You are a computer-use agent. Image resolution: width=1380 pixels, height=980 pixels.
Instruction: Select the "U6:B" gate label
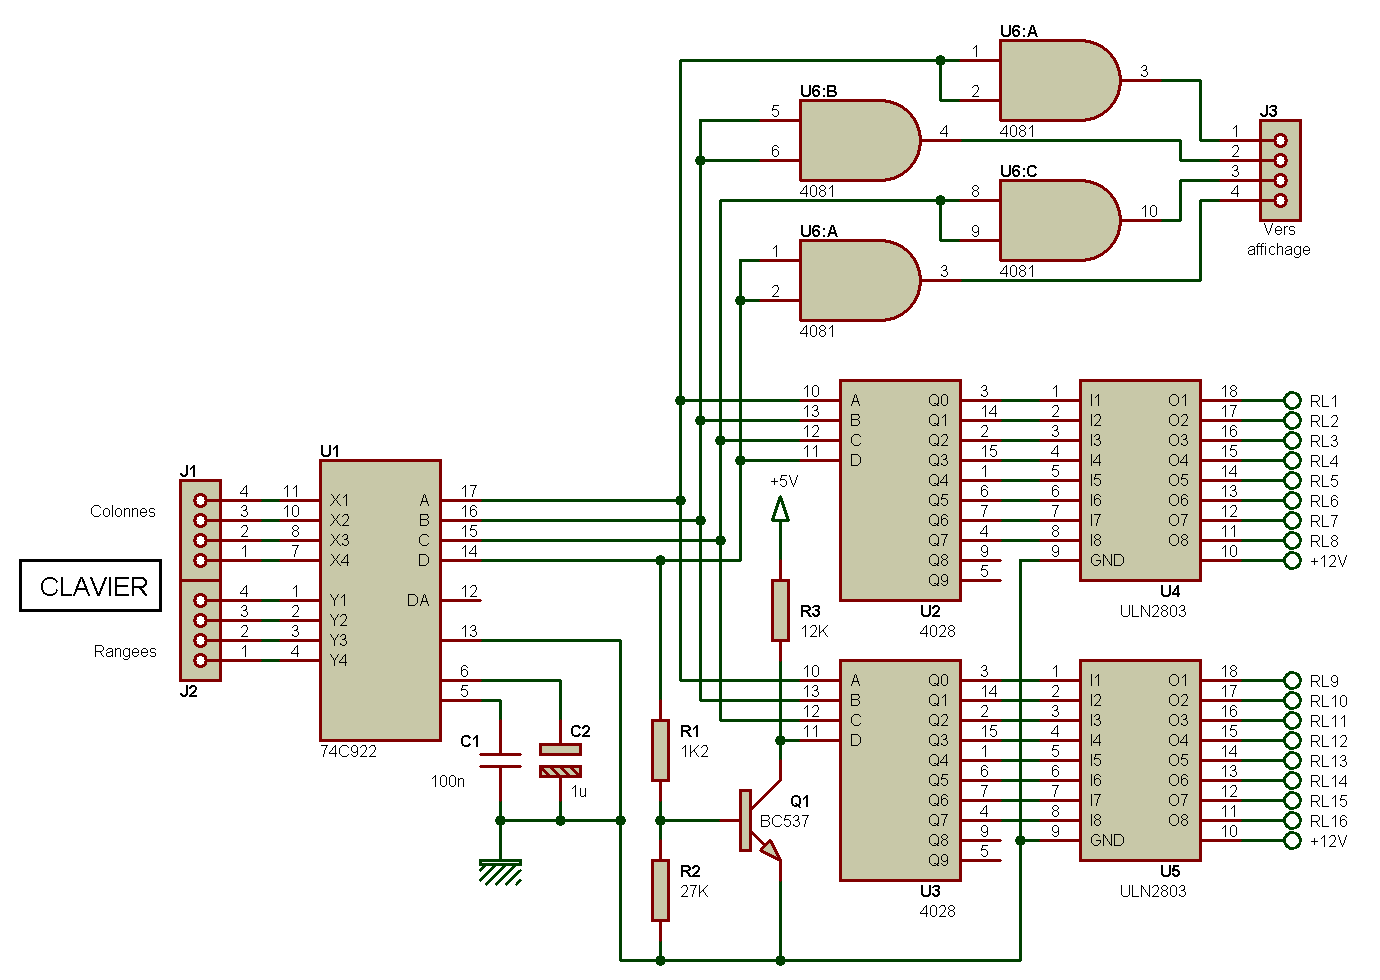[818, 91]
